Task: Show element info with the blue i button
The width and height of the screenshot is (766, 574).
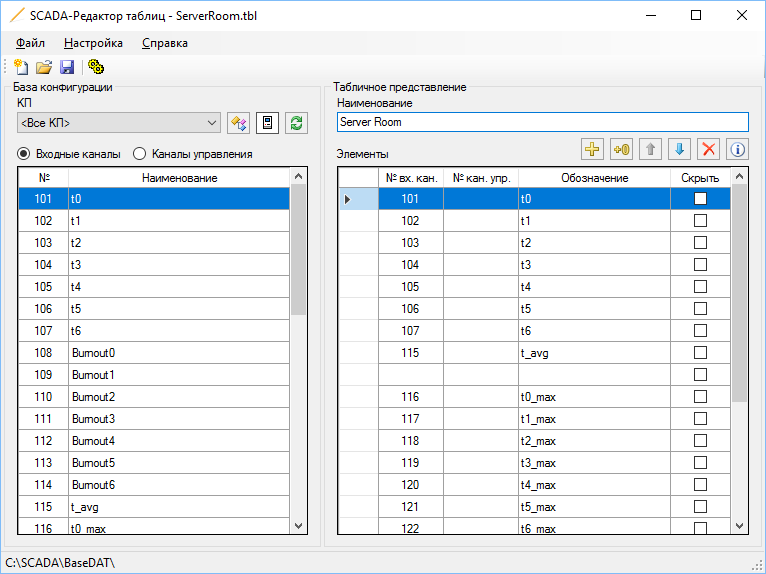Action: pyautogui.click(x=737, y=149)
